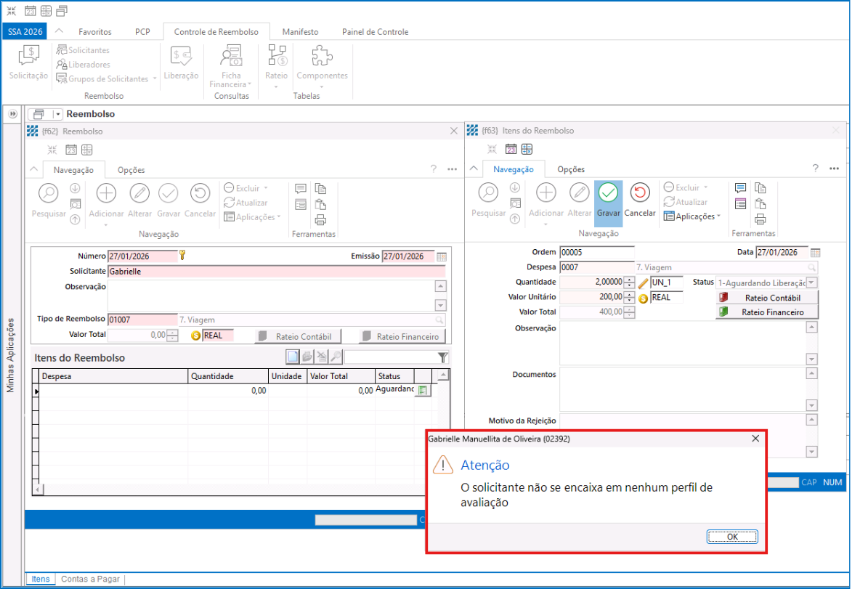Switch to the Manifesto ribbon tab

[x=300, y=32]
